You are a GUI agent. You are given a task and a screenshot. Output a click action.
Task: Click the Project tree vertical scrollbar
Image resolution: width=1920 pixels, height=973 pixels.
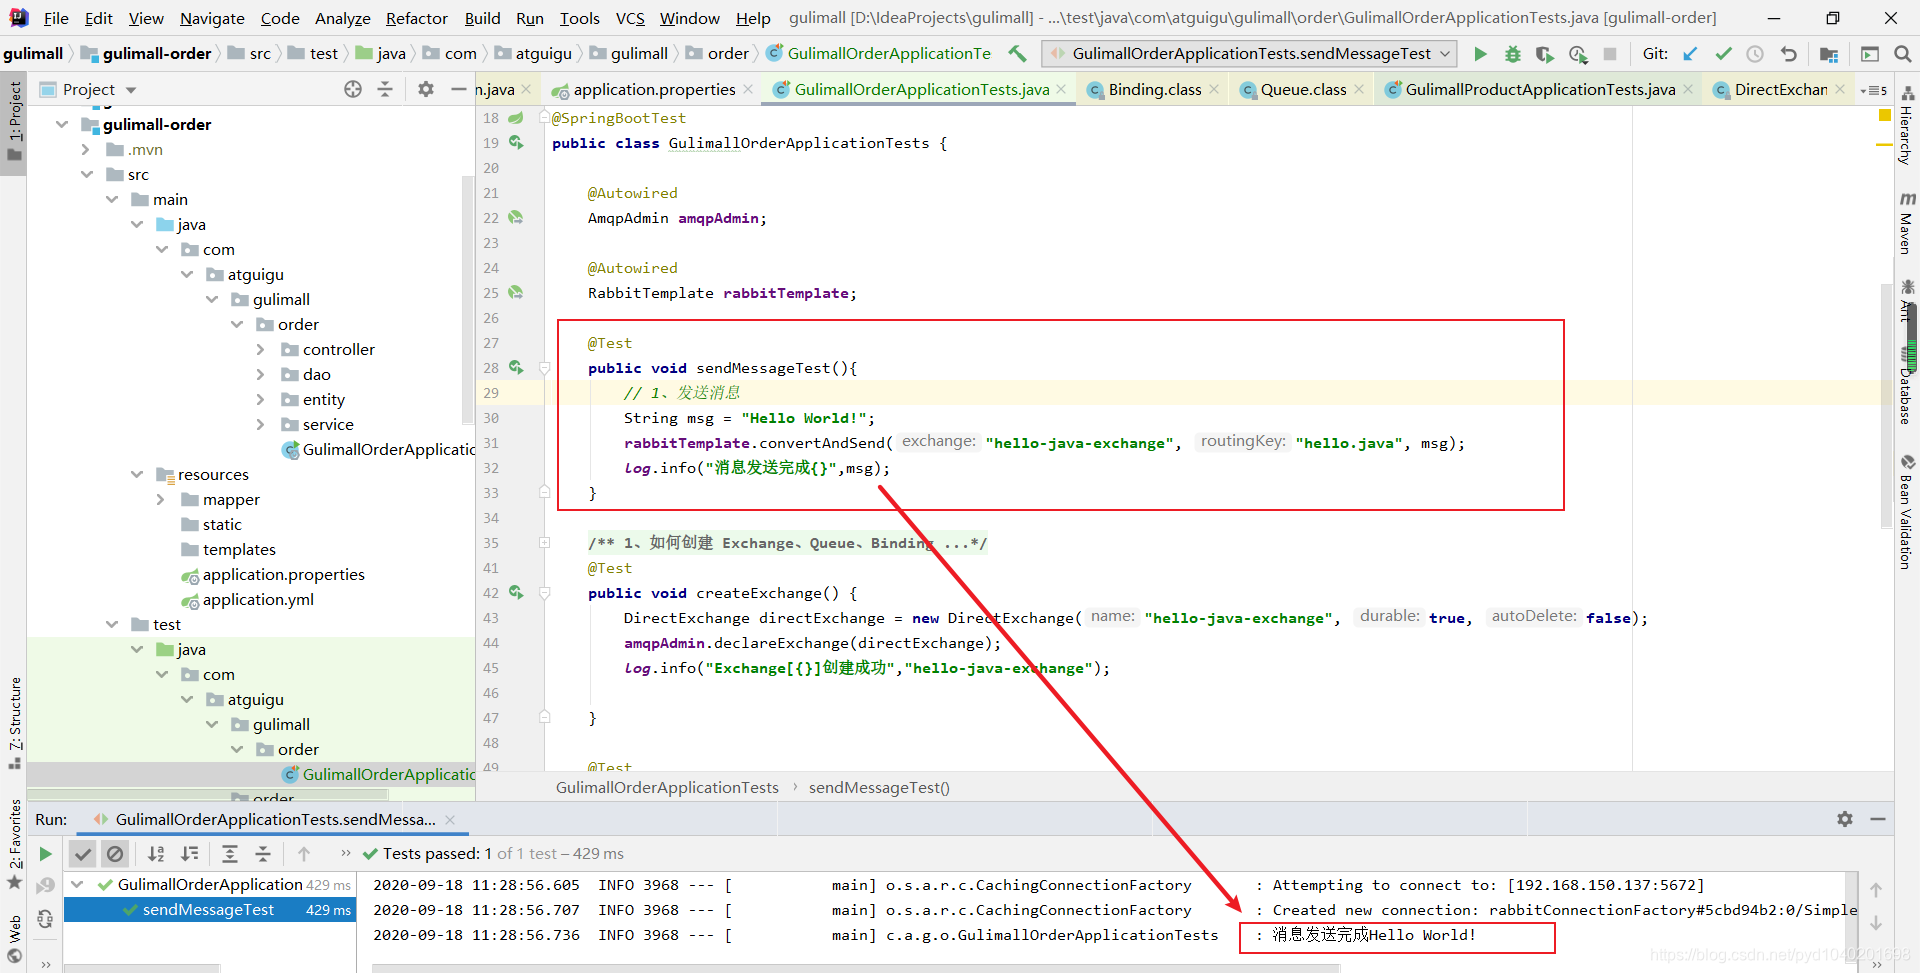(467, 300)
